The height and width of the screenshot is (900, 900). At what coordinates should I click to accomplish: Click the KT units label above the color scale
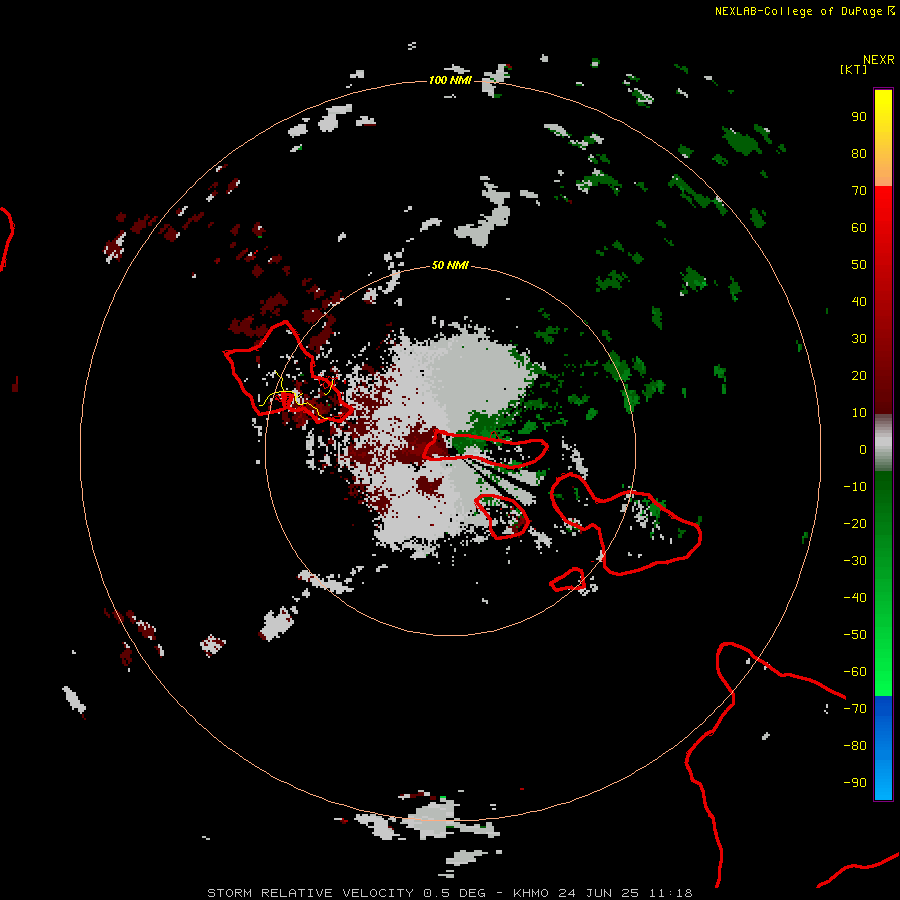tap(854, 69)
